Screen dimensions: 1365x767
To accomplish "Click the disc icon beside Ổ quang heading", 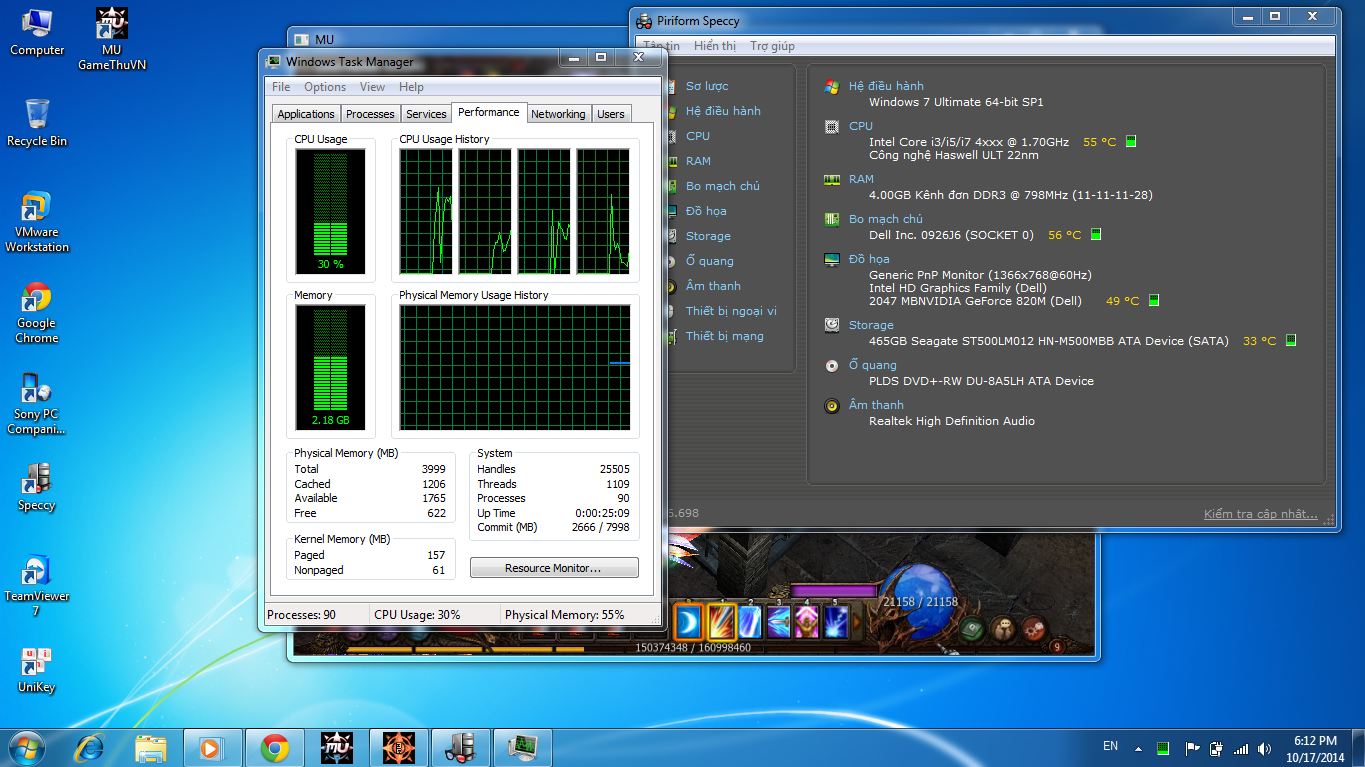I will pos(831,365).
